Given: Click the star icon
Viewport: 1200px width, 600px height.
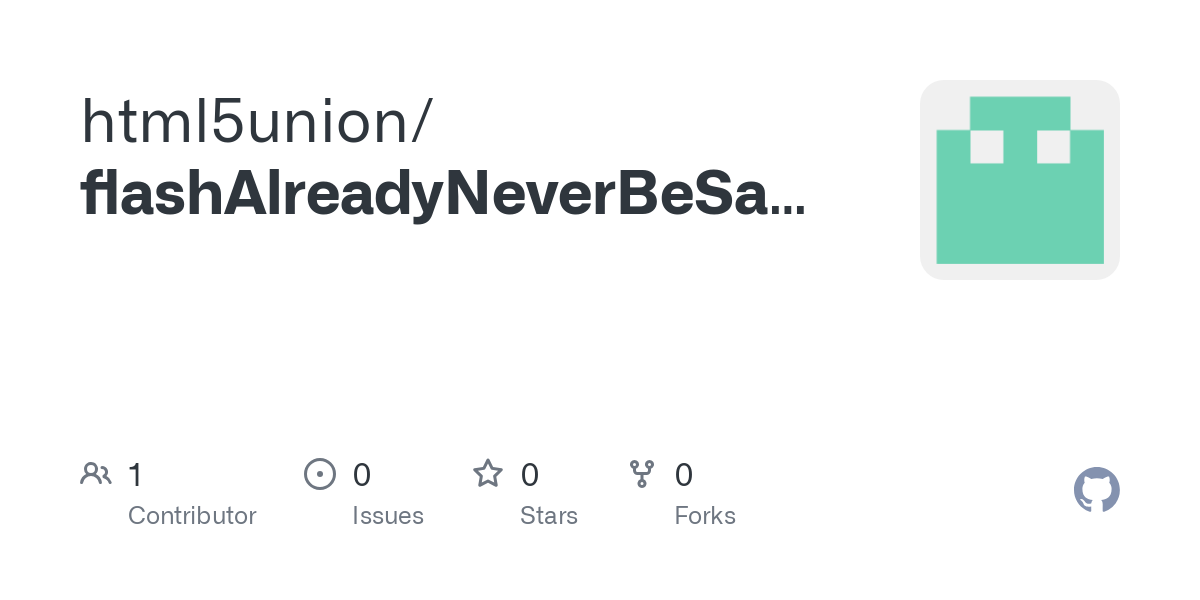Looking at the screenshot, I should tap(488, 474).
